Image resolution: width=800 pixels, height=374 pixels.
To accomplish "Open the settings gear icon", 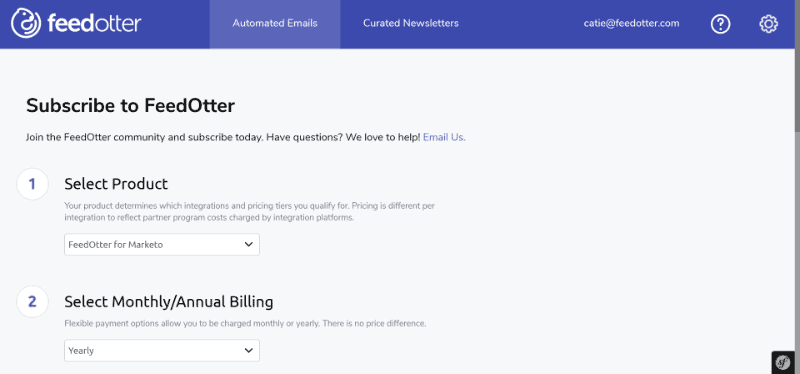I will pos(768,24).
